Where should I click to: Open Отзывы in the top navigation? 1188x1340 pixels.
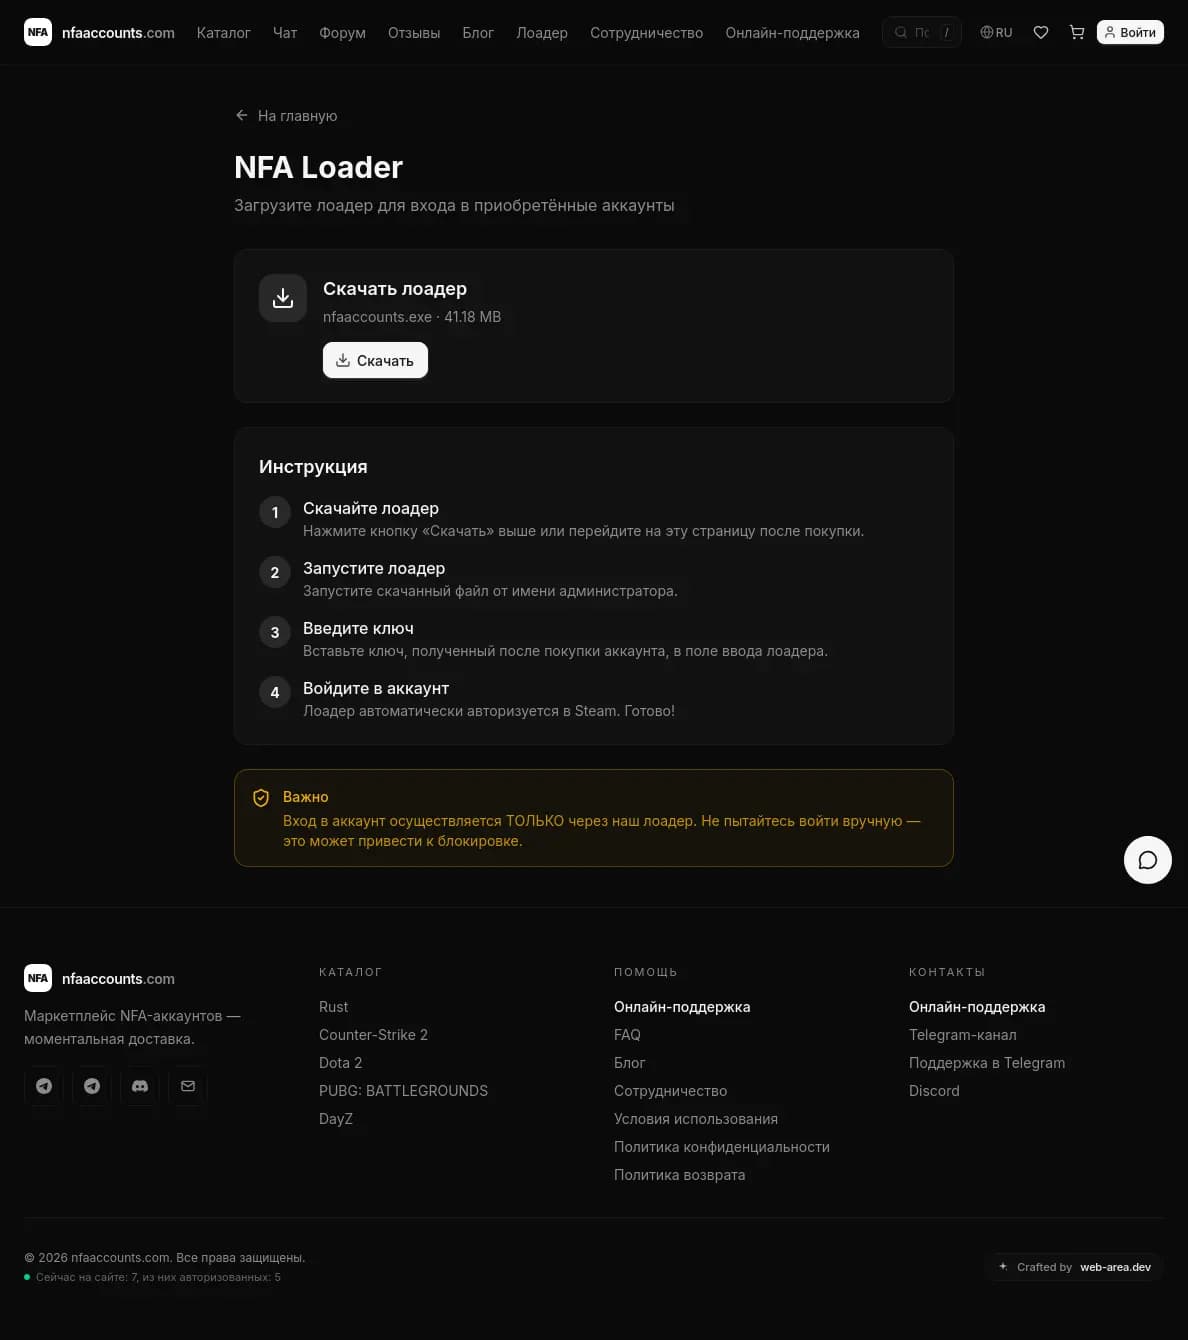(x=414, y=33)
